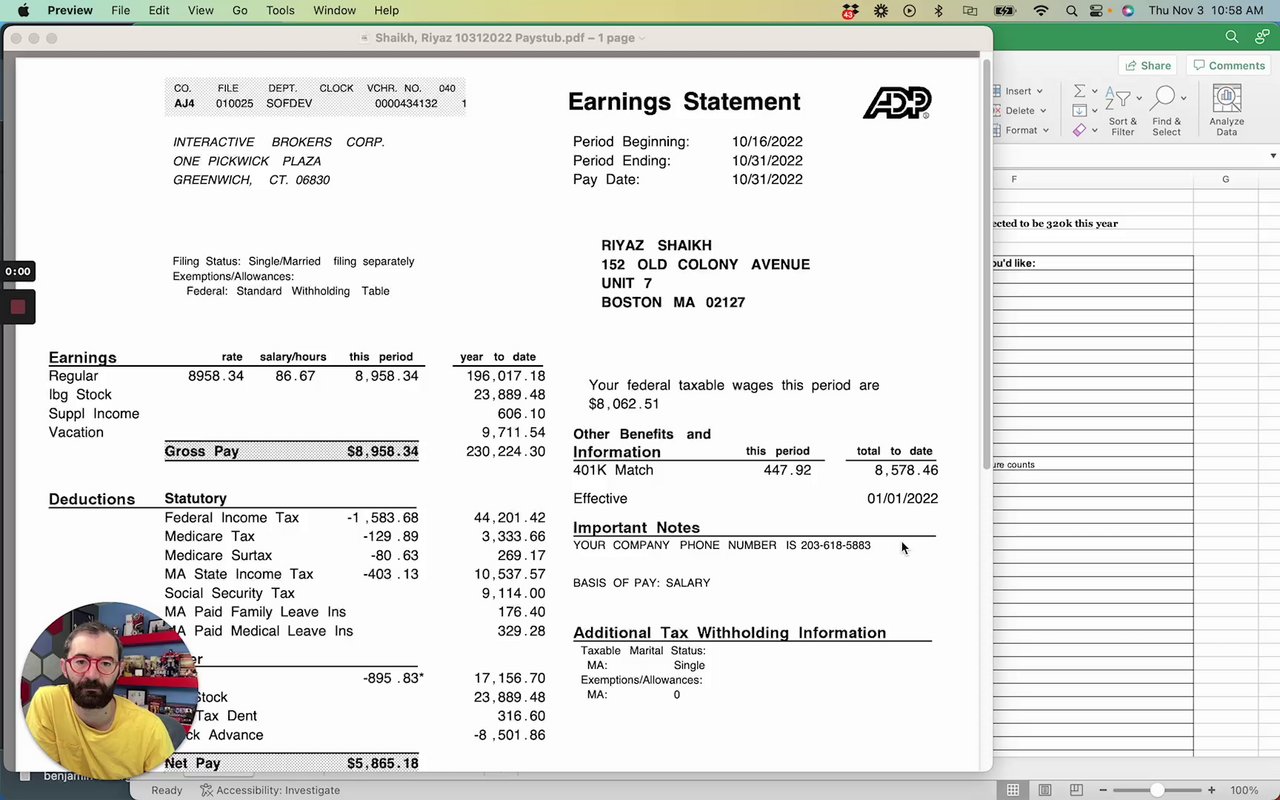The image size is (1280, 800).
Task: Click the 401K Match label
Action: coord(613,470)
